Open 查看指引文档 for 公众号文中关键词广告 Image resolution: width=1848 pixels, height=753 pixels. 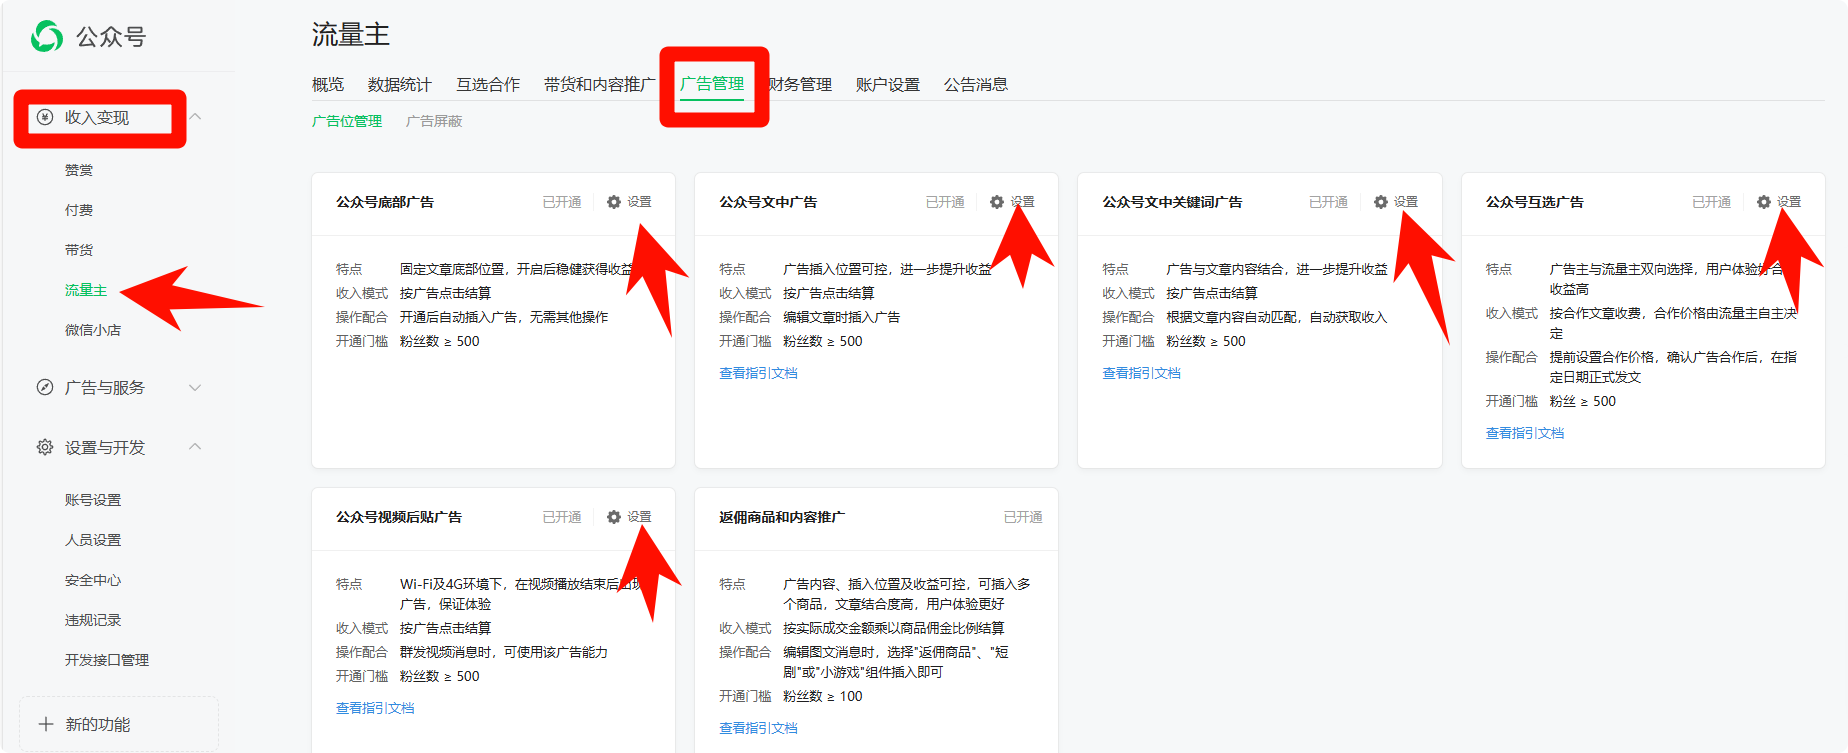(x=1141, y=373)
